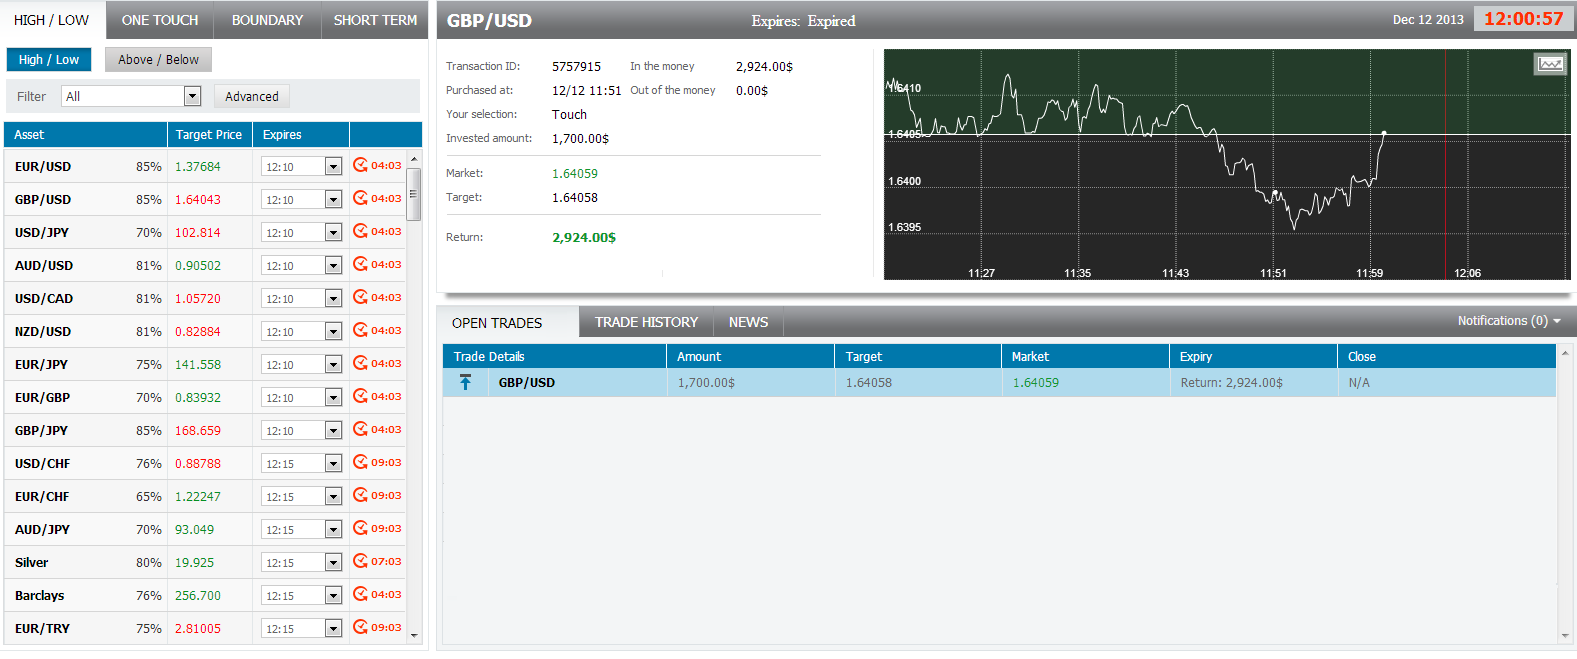Image resolution: width=1577 pixels, height=659 pixels.
Task: Switch to the TRADE HISTORY tab
Action: pos(646,322)
